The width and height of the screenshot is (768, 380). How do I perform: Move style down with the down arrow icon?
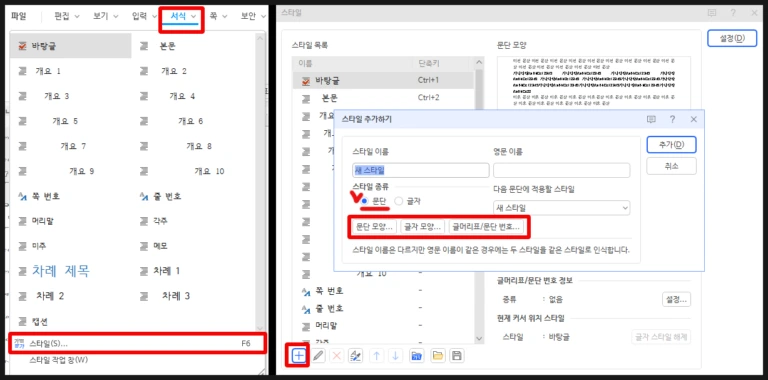pos(395,356)
